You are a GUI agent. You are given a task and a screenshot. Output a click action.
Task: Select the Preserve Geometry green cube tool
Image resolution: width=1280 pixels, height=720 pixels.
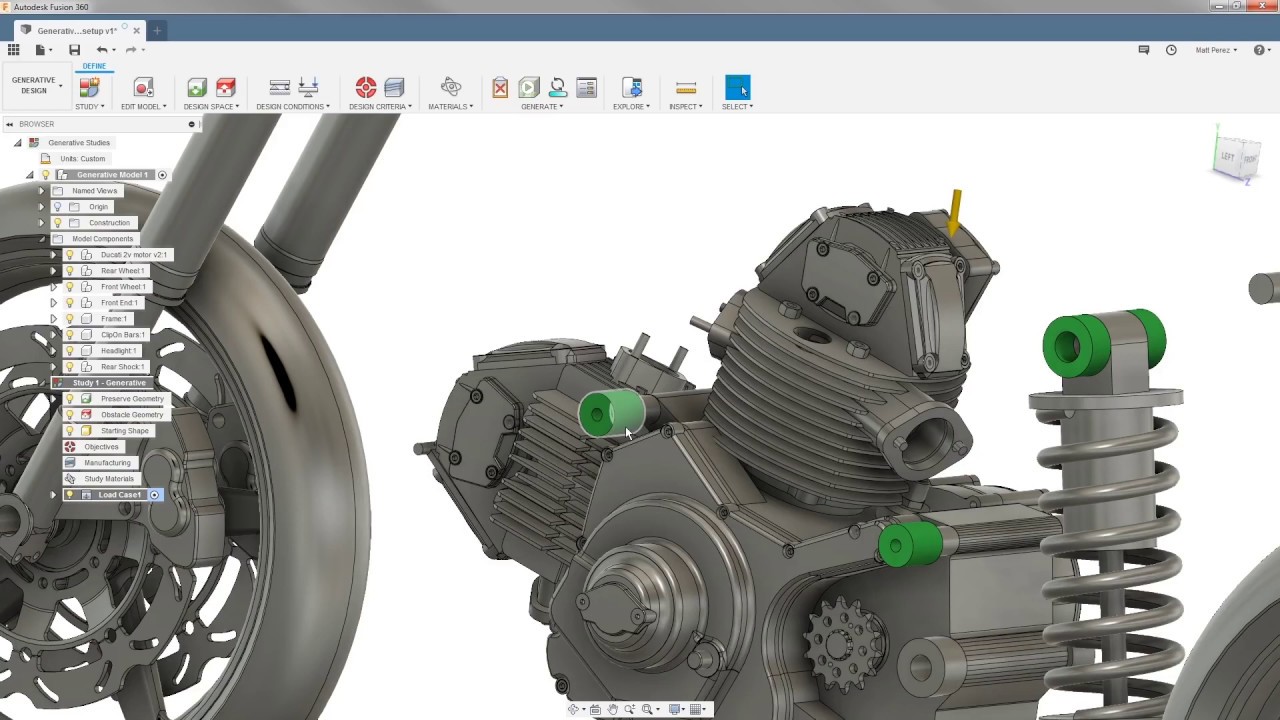197,88
